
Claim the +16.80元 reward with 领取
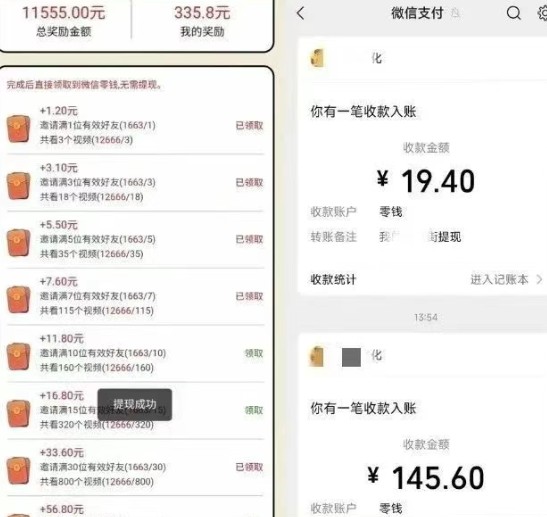[x=254, y=410]
